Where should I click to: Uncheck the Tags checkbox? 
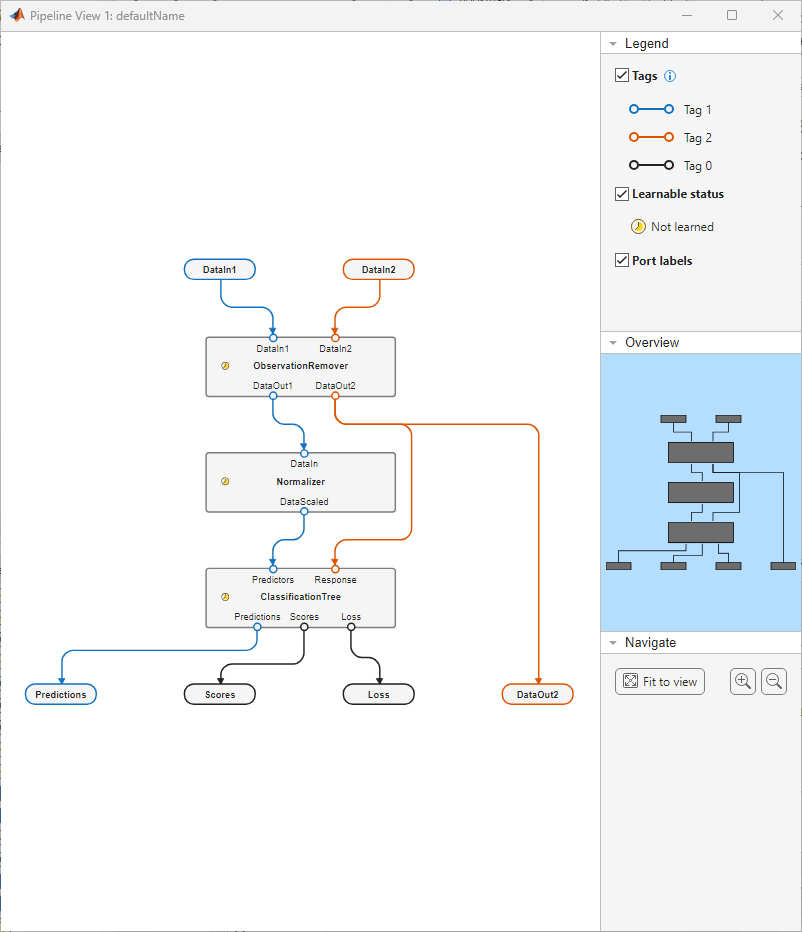622,75
